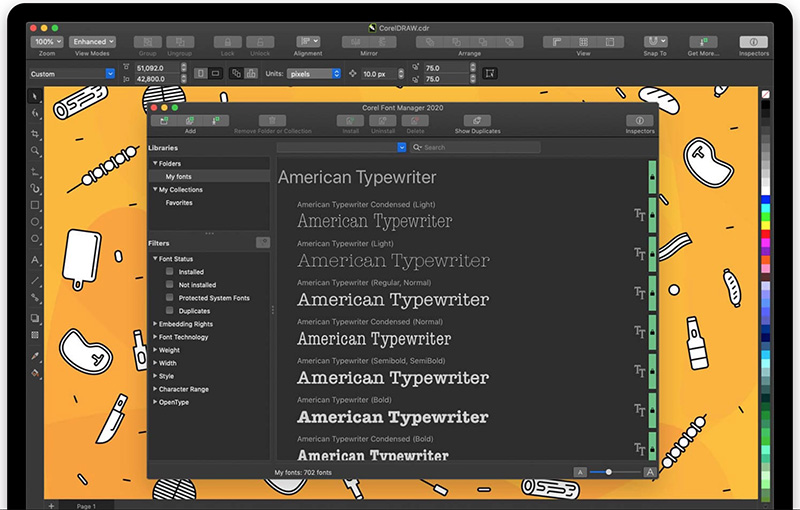Viewport: 800px width, 510px height.
Task: Click the Delete icon in Font Manager
Action: pos(415,121)
